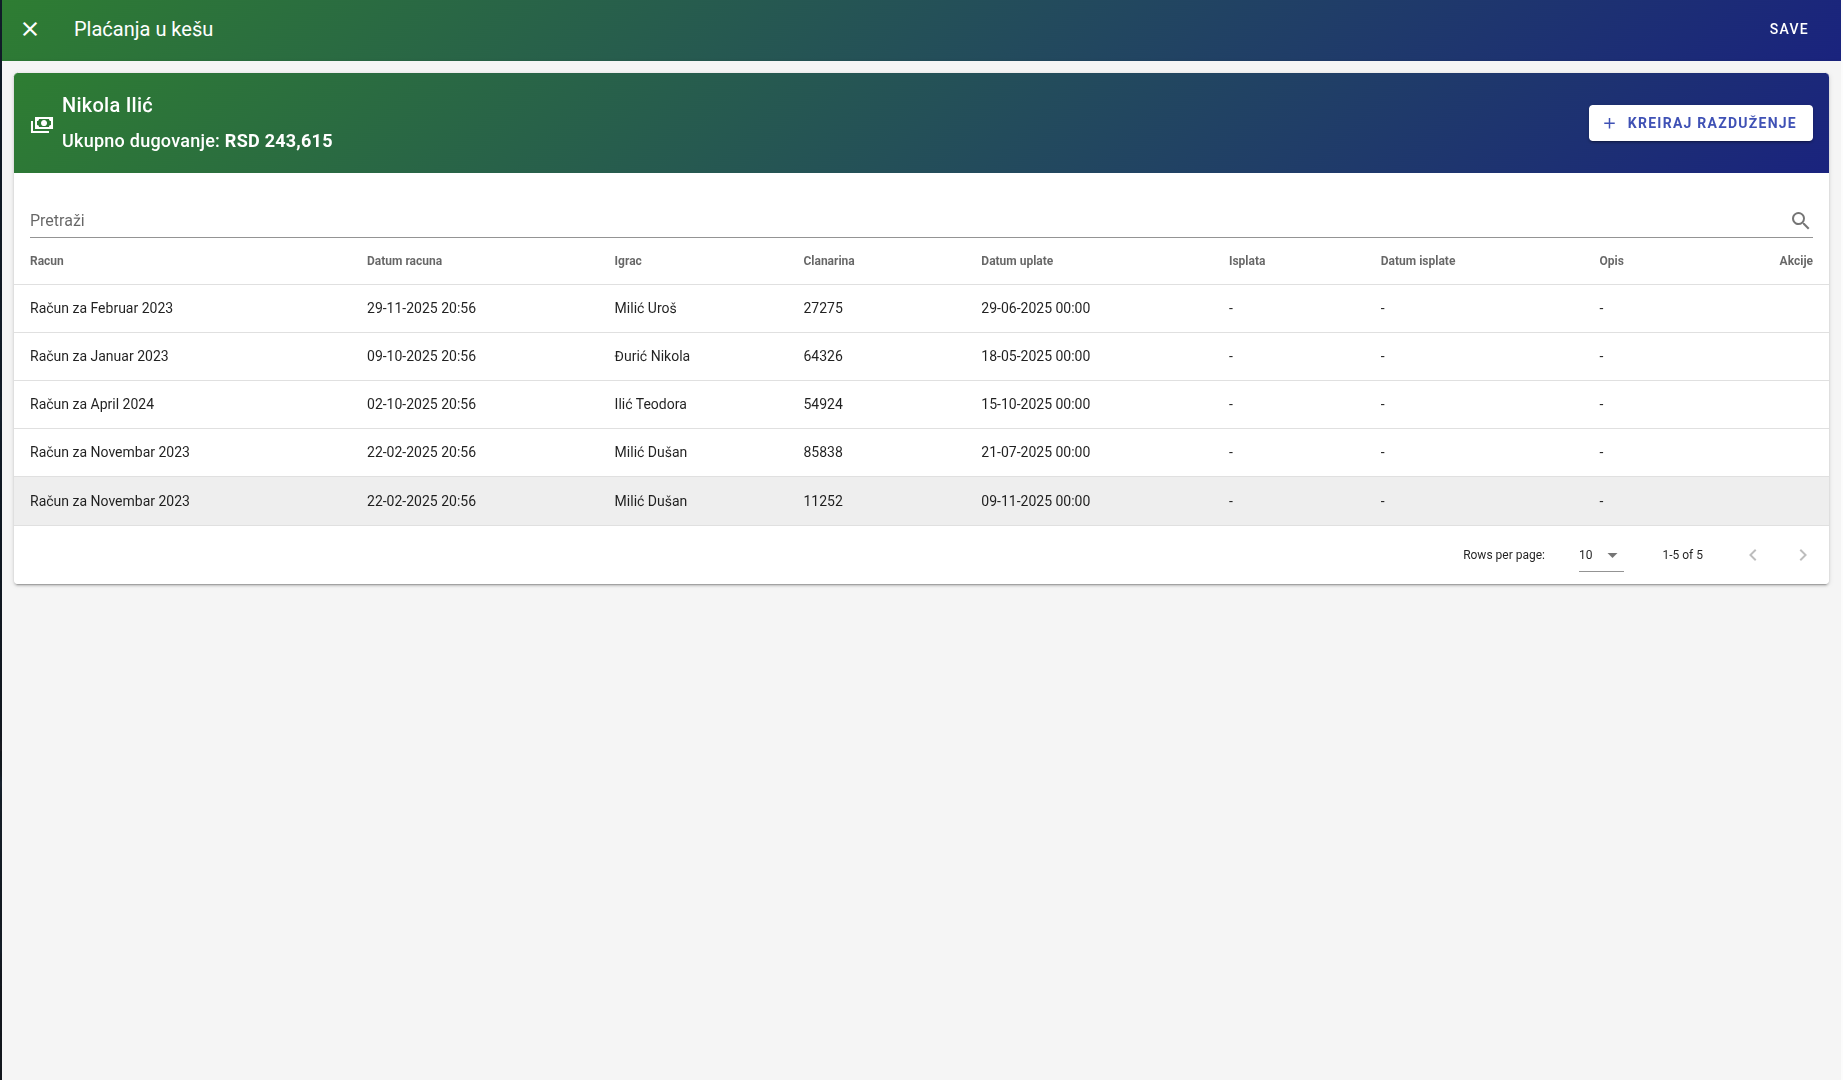1843x1080 pixels.
Task: Click the plus icon in Kreiraj razduženje
Action: [x=1609, y=123]
